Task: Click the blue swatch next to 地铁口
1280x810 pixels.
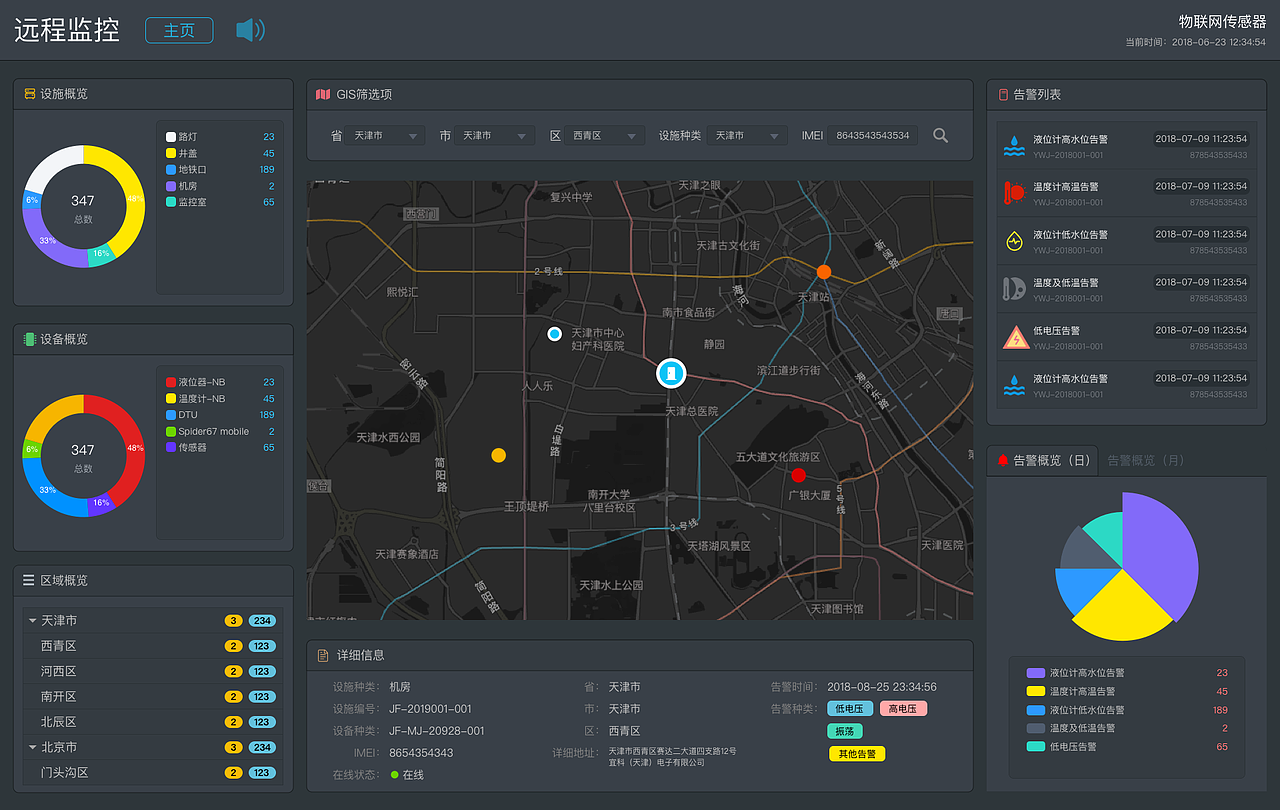Action: coord(171,170)
